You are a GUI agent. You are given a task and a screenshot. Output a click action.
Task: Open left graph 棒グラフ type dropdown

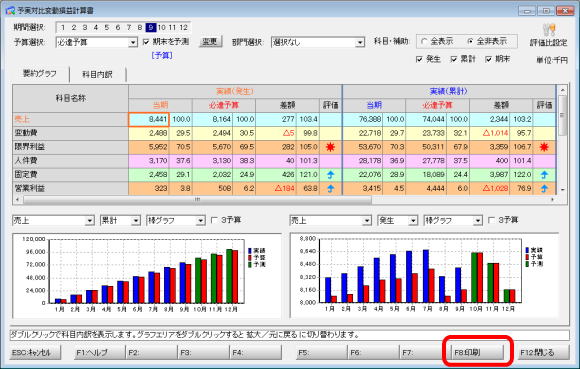(x=176, y=221)
